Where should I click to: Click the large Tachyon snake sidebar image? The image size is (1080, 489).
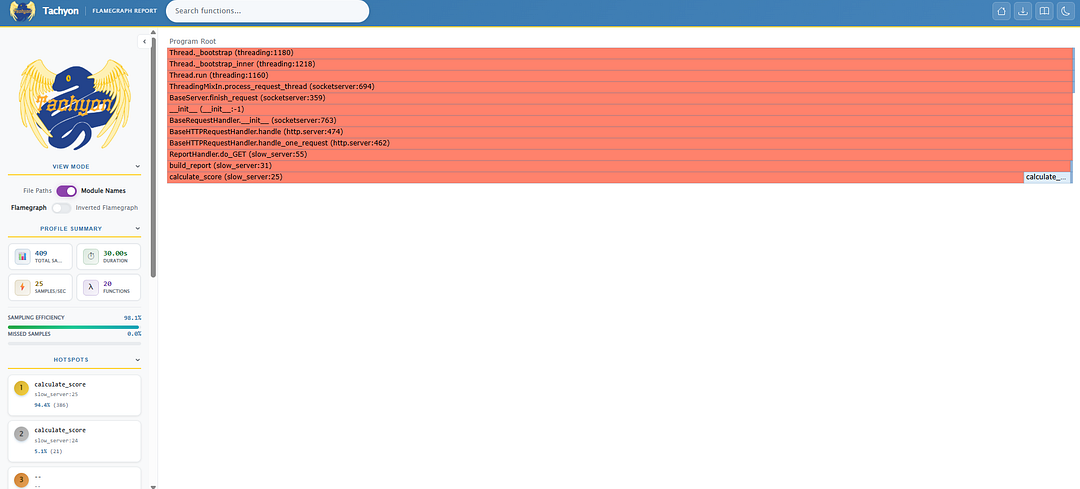[74, 104]
